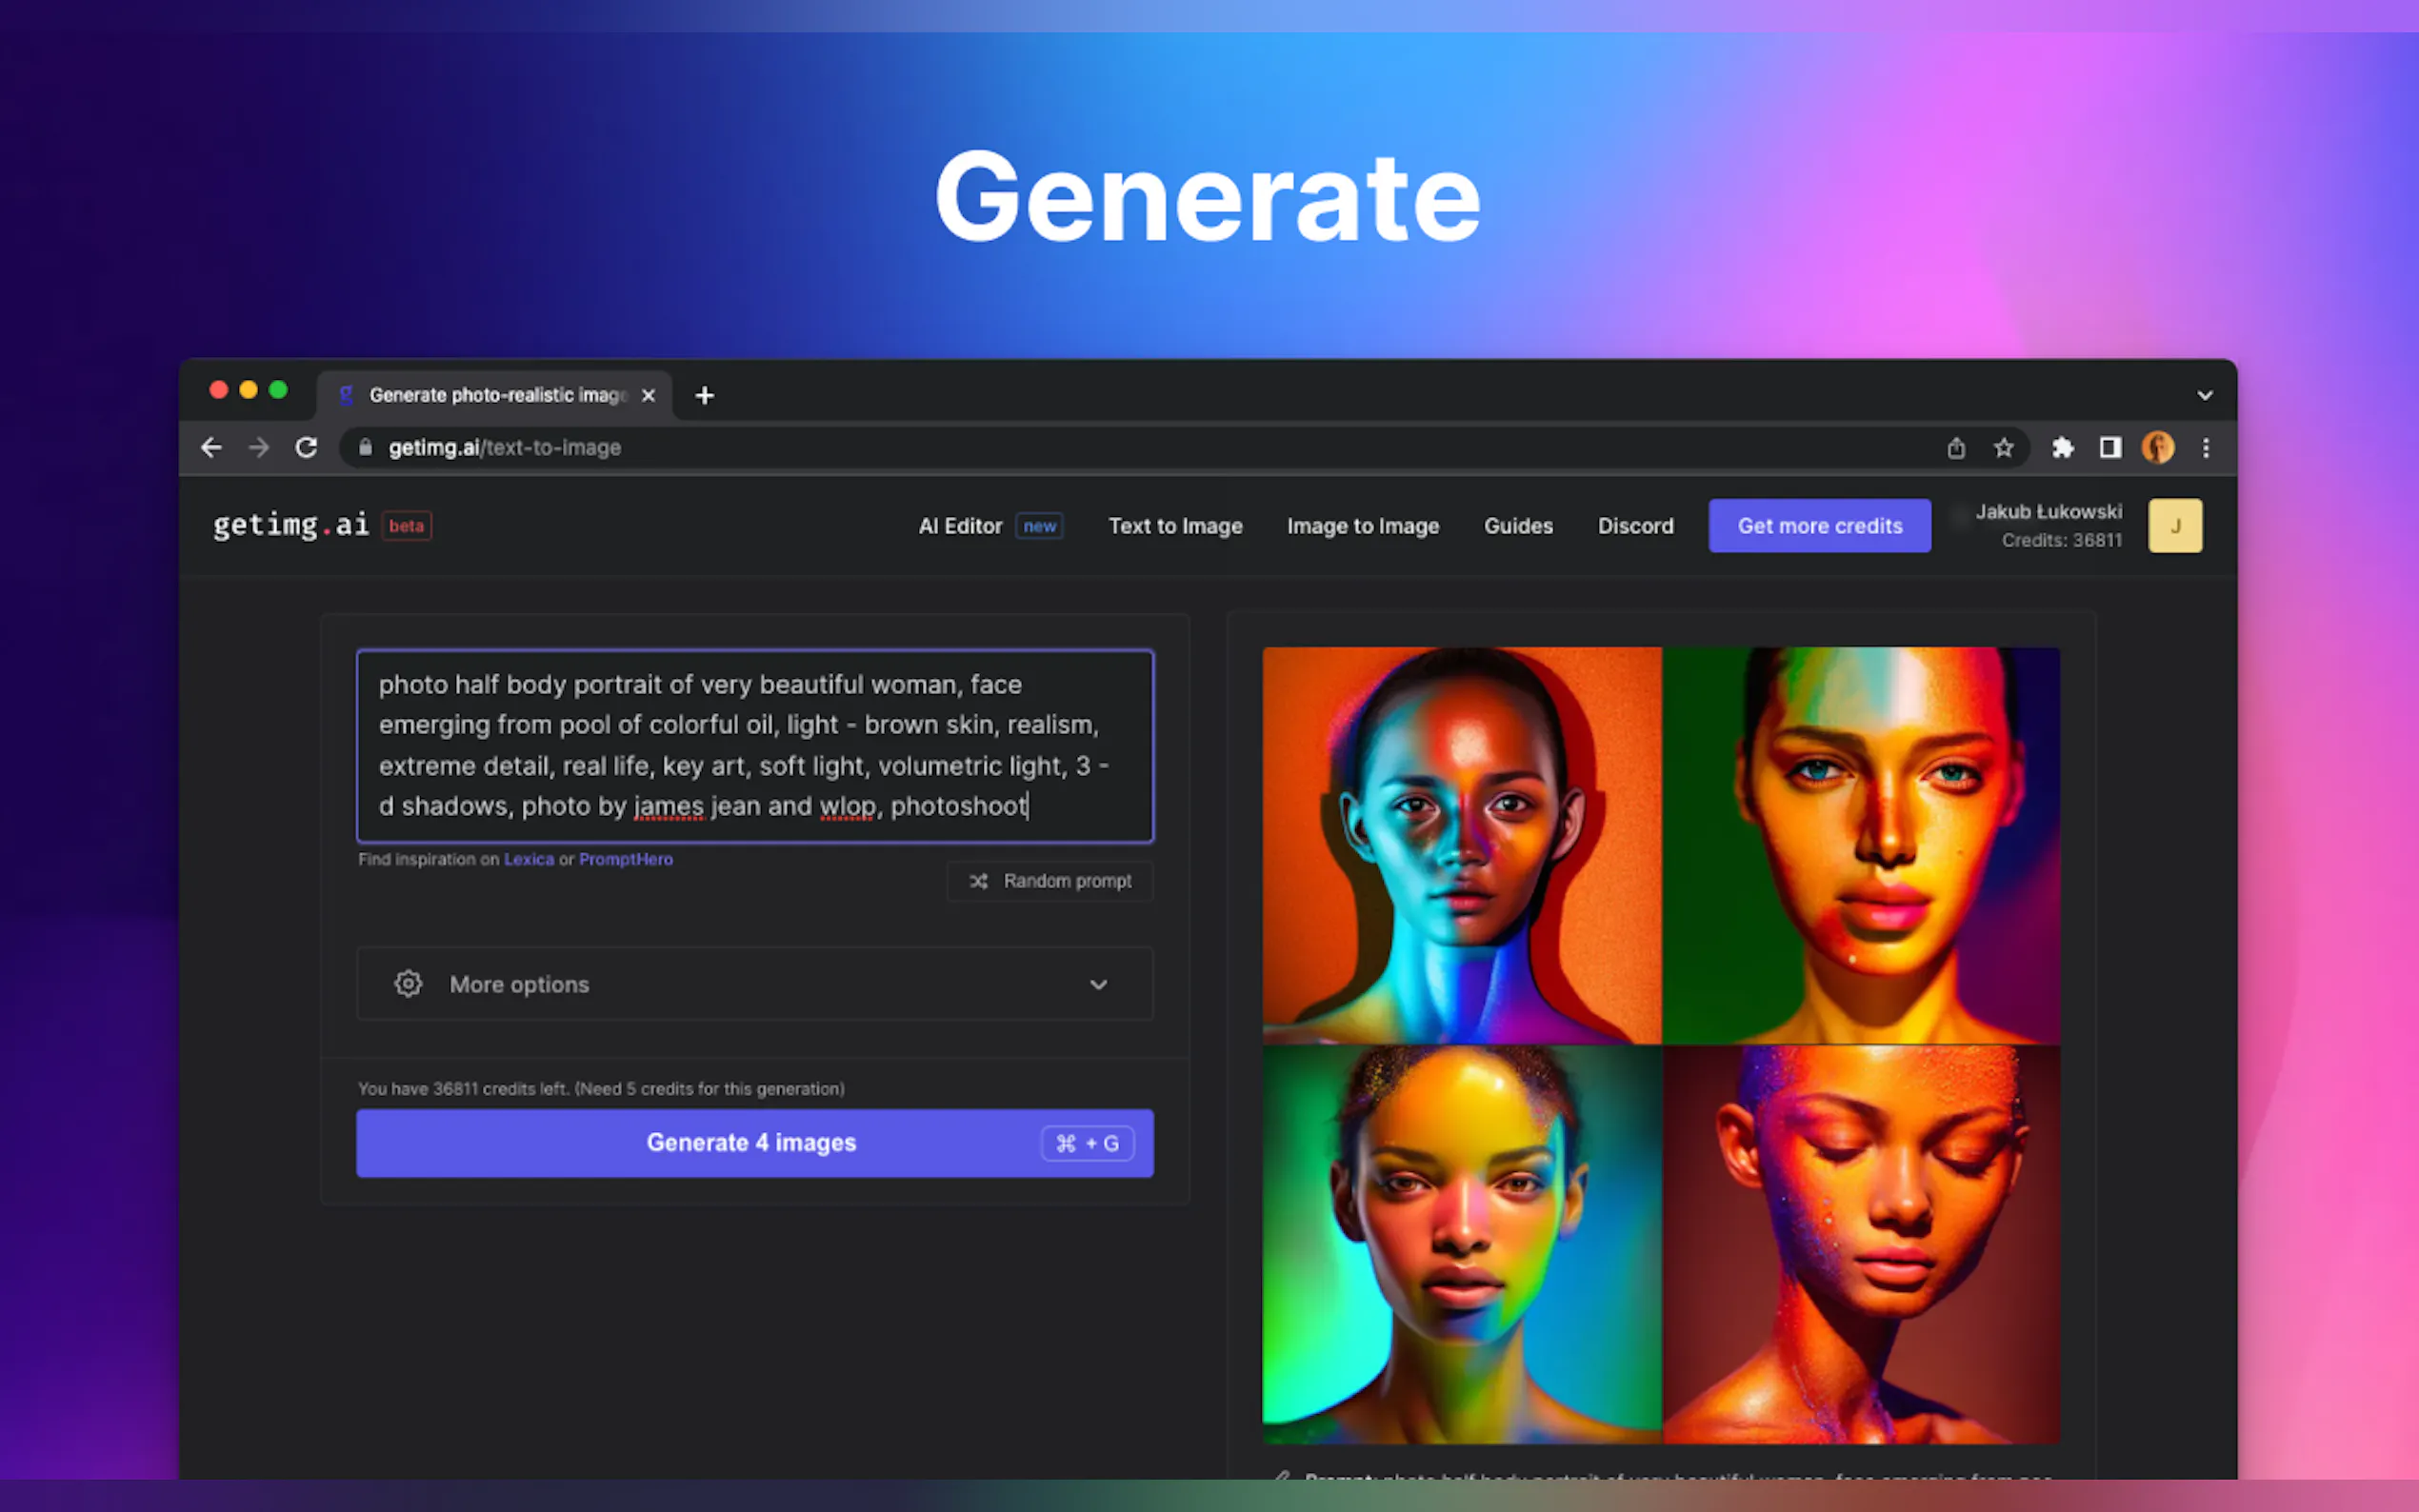Image resolution: width=2419 pixels, height=1512 pixels.
Task: Toggle the browser side panel icon
Action: 2110,448
